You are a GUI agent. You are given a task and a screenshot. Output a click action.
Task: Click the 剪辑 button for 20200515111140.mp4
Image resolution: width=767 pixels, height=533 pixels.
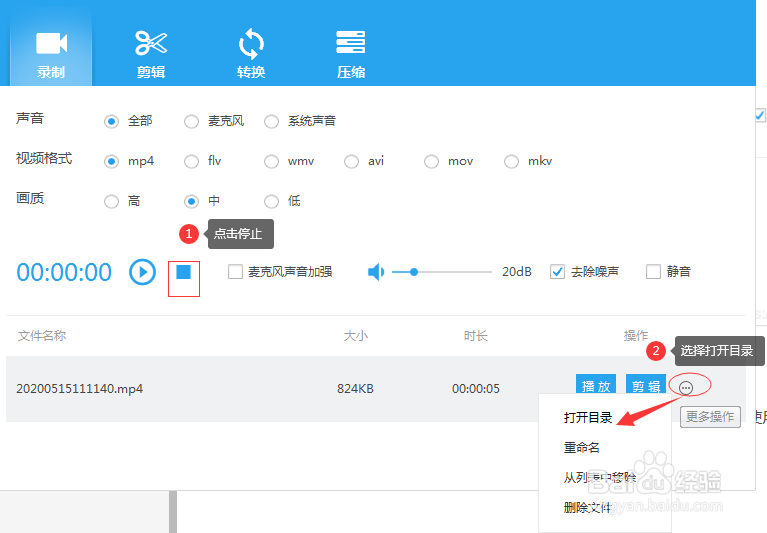646,385
